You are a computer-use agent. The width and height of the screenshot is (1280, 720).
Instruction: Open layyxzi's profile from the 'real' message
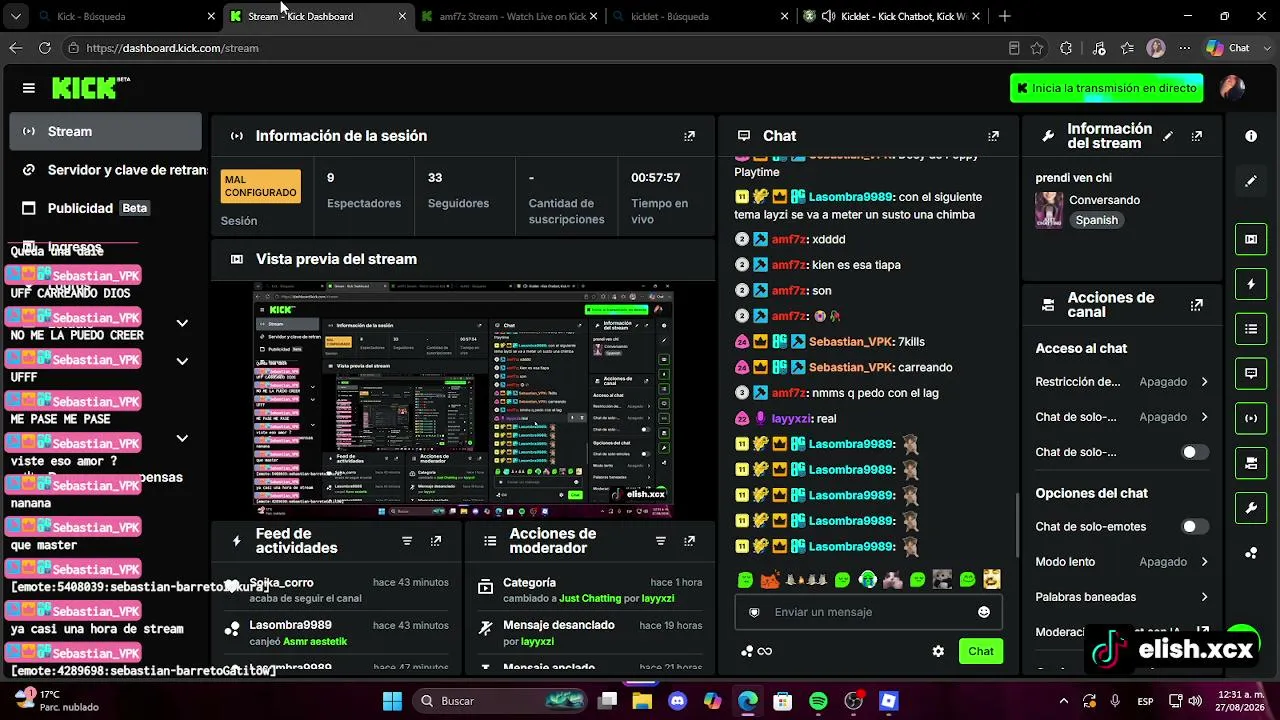tap(791, 419)
